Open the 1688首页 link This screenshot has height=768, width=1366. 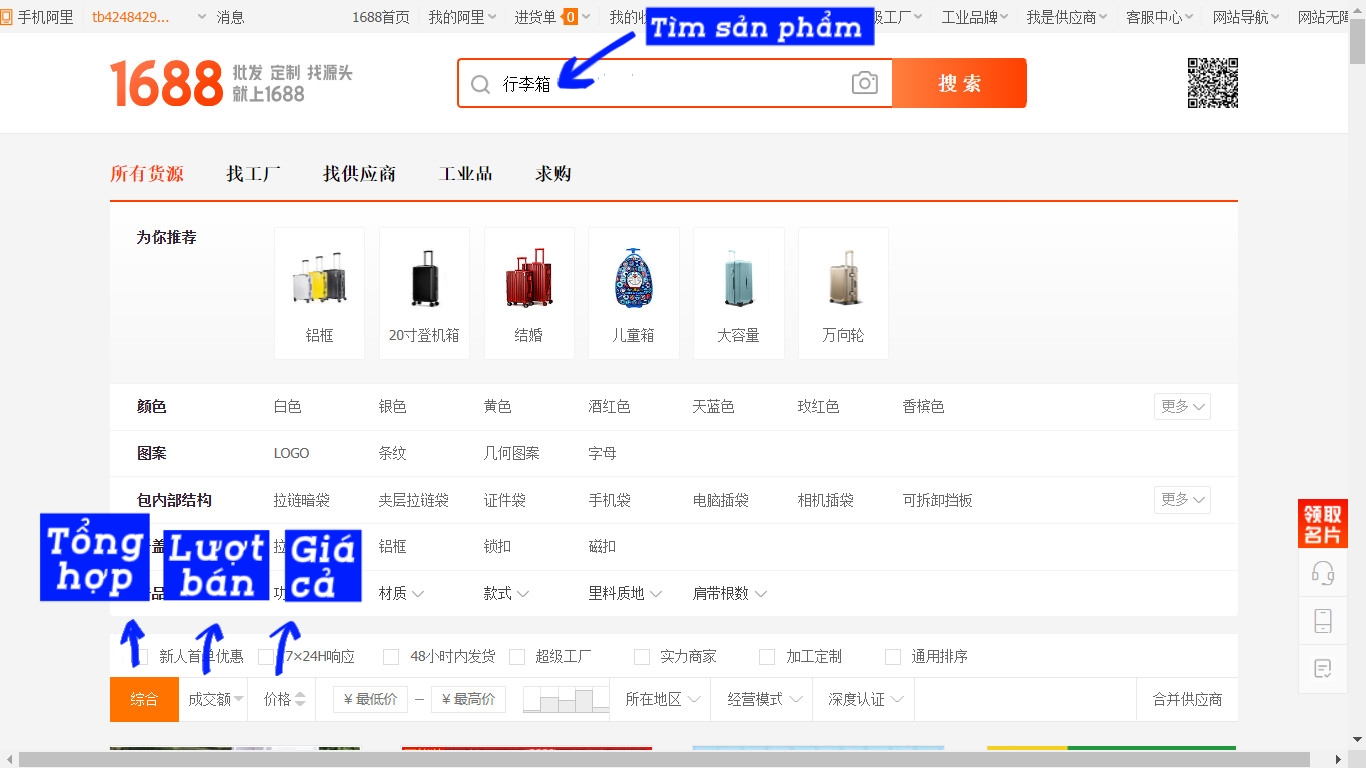tap(381, 17)
